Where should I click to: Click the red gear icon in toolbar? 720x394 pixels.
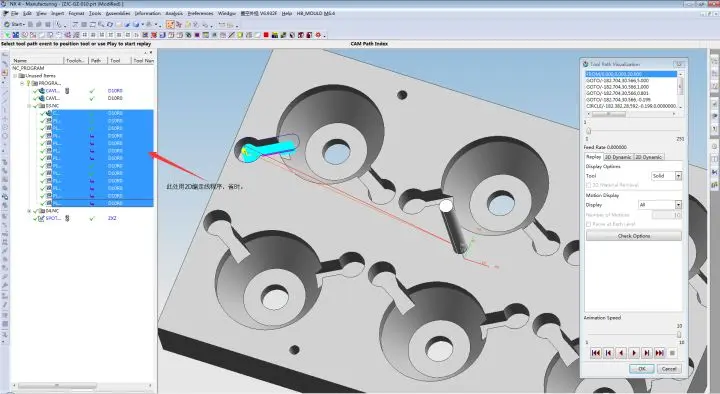[x=318, y=35]
